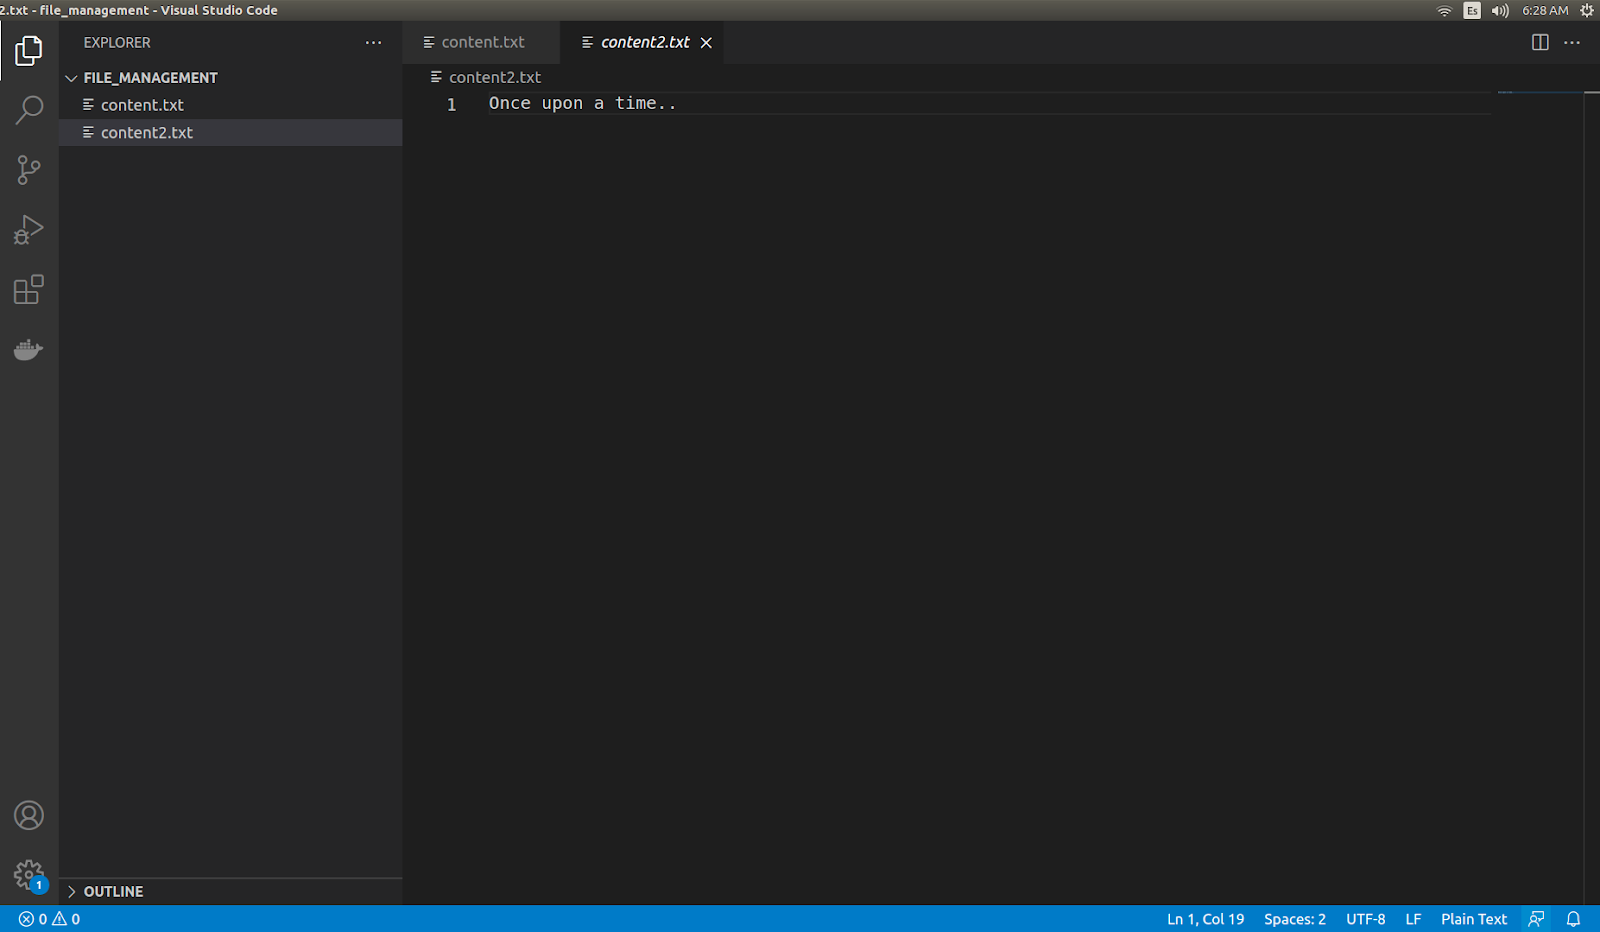Open the Accounts menu icon
1600x932 pixels.
tap(29, 816)
